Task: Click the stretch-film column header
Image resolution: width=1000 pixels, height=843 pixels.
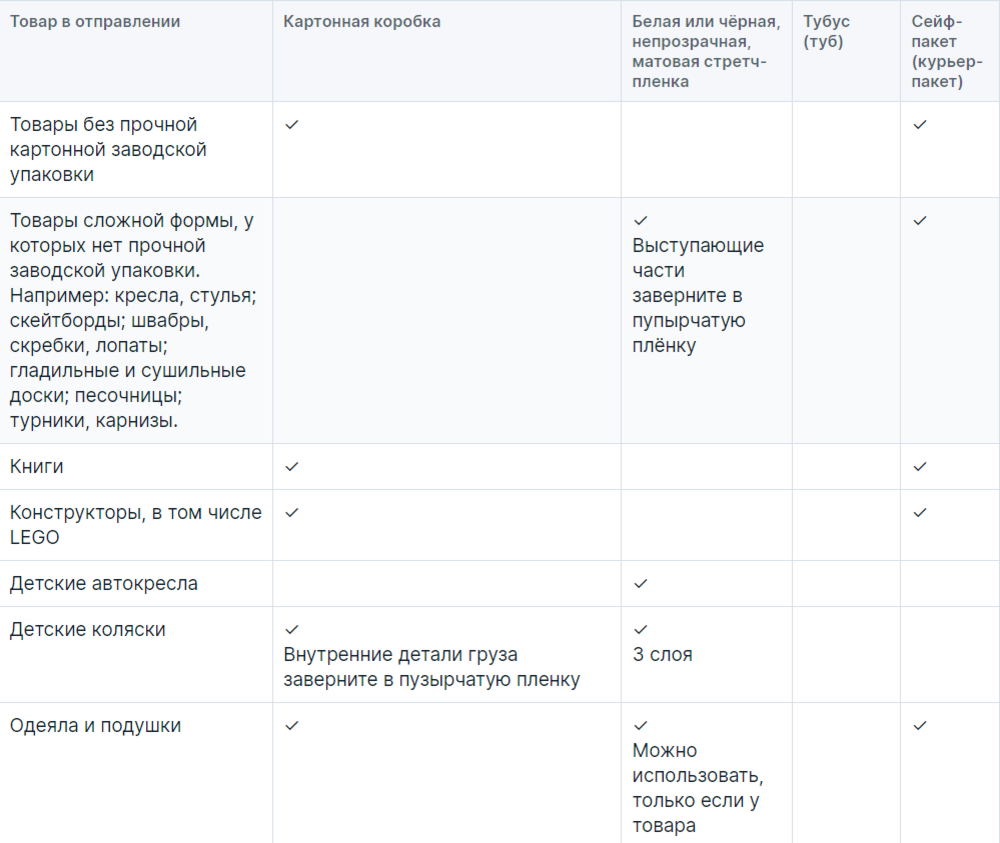Action: point(706,51)
